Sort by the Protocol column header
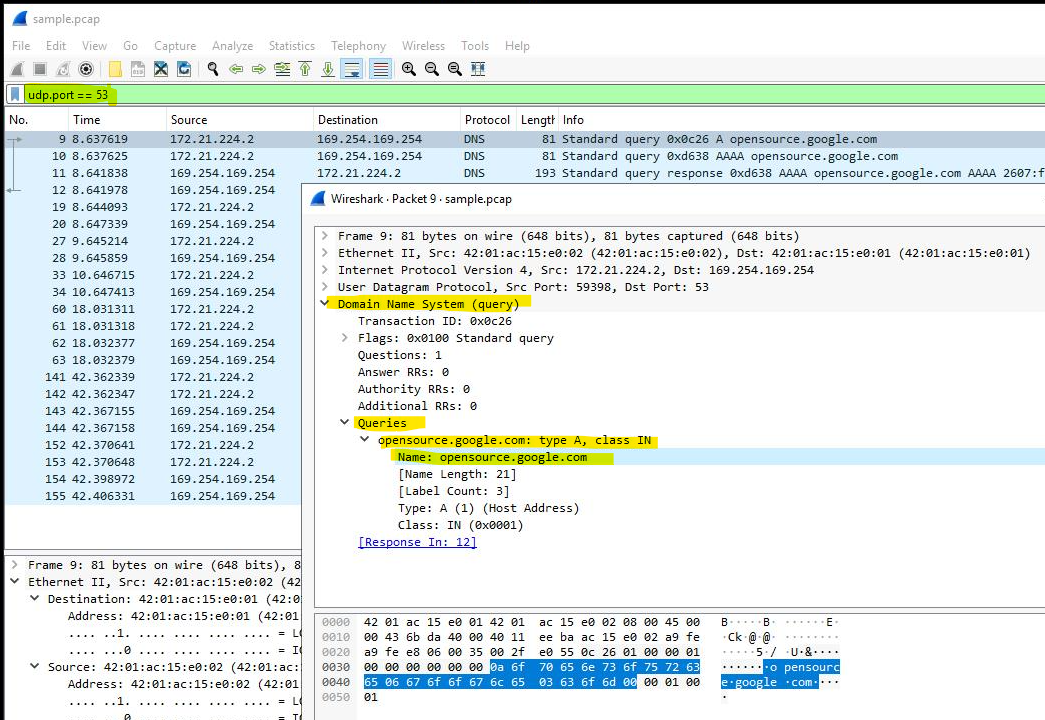This screenshot has width=1045, height=720. [487, 120]
